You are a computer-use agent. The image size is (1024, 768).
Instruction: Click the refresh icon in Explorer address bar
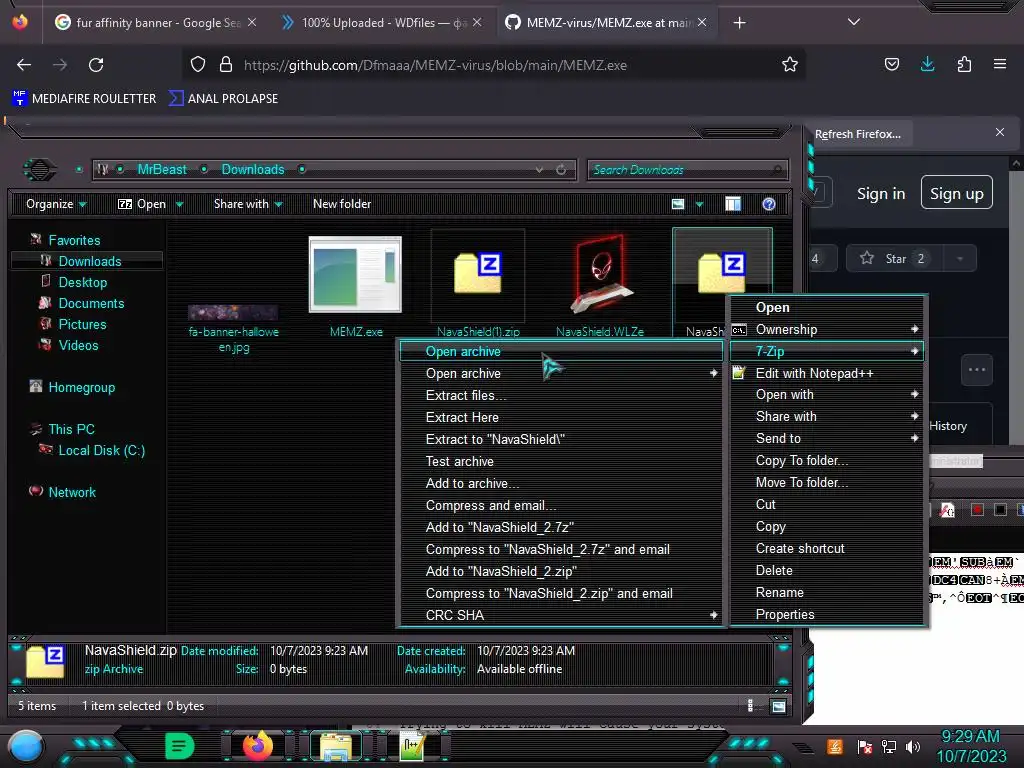(561, 170)
